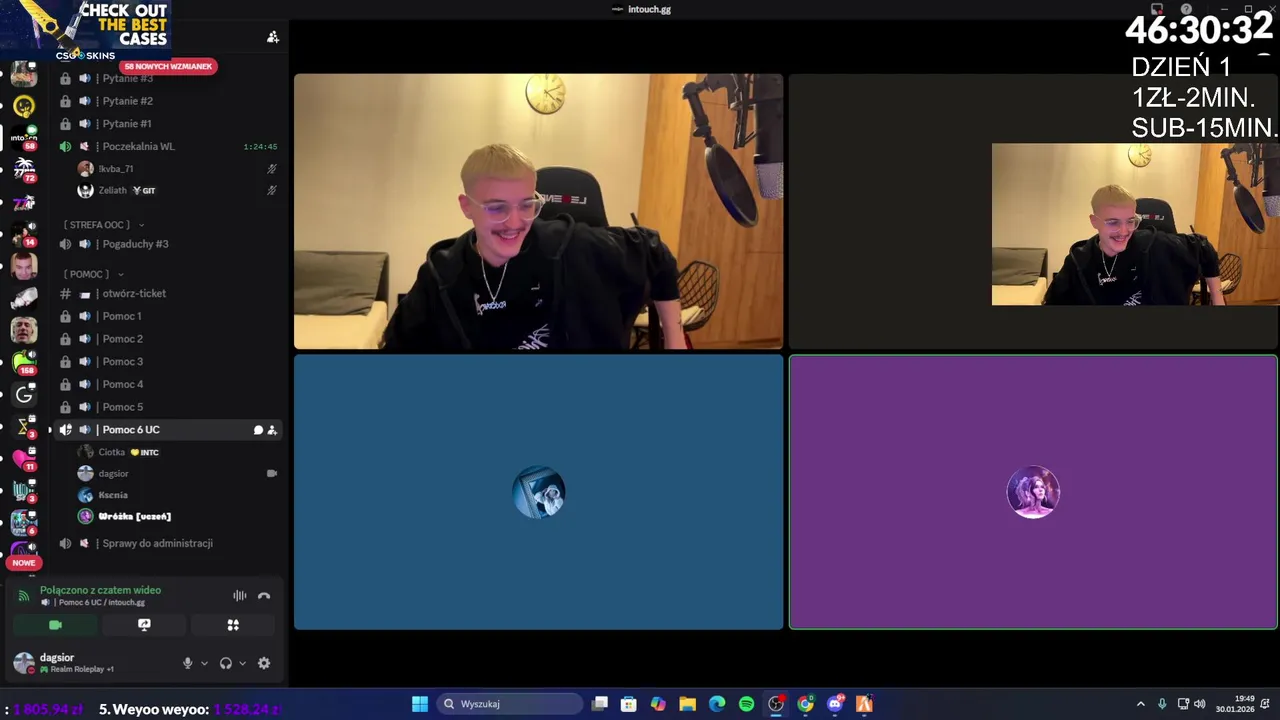Open Discord user settings gear
The width and height of the screenshot is (1280, 720).
click(264, 663)
